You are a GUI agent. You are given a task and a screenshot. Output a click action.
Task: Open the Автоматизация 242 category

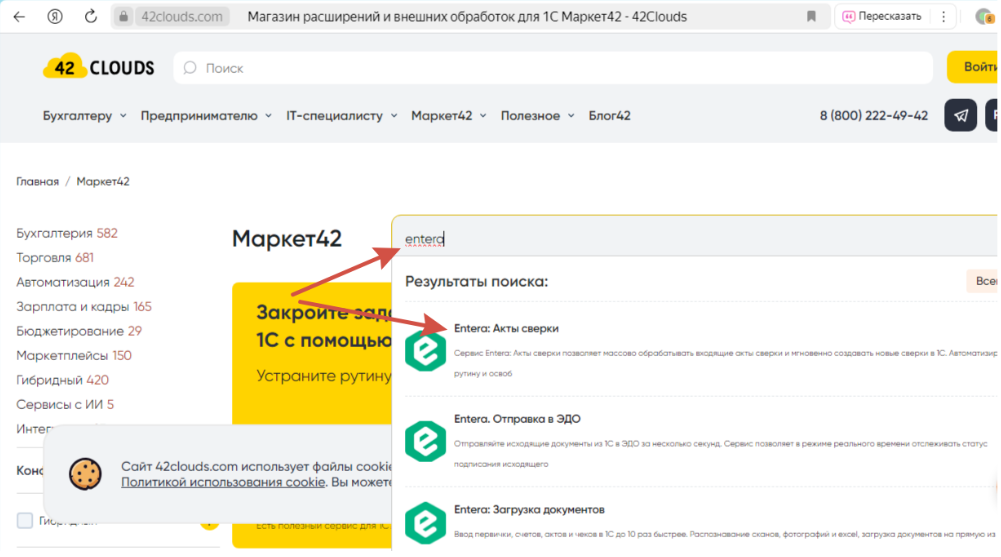pos(75,282)
